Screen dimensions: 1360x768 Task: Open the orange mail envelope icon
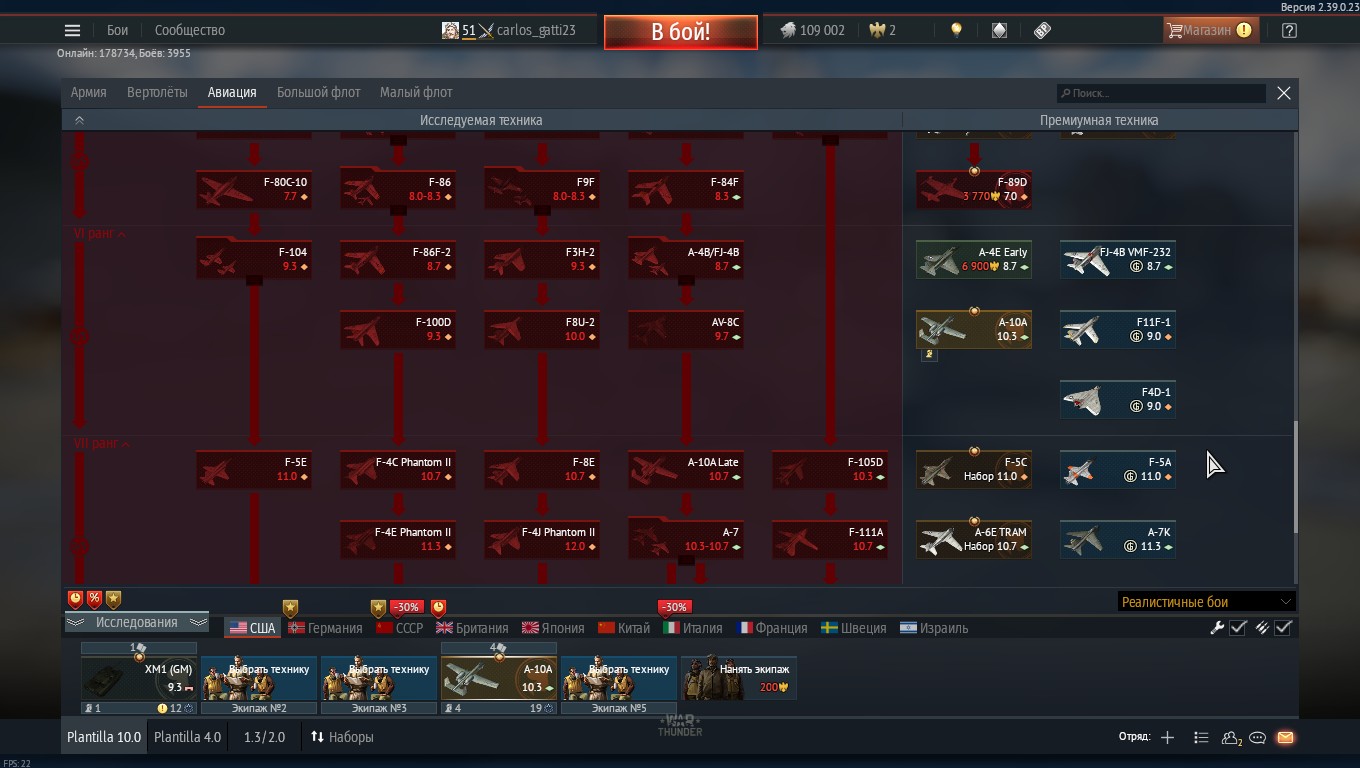1285,738
